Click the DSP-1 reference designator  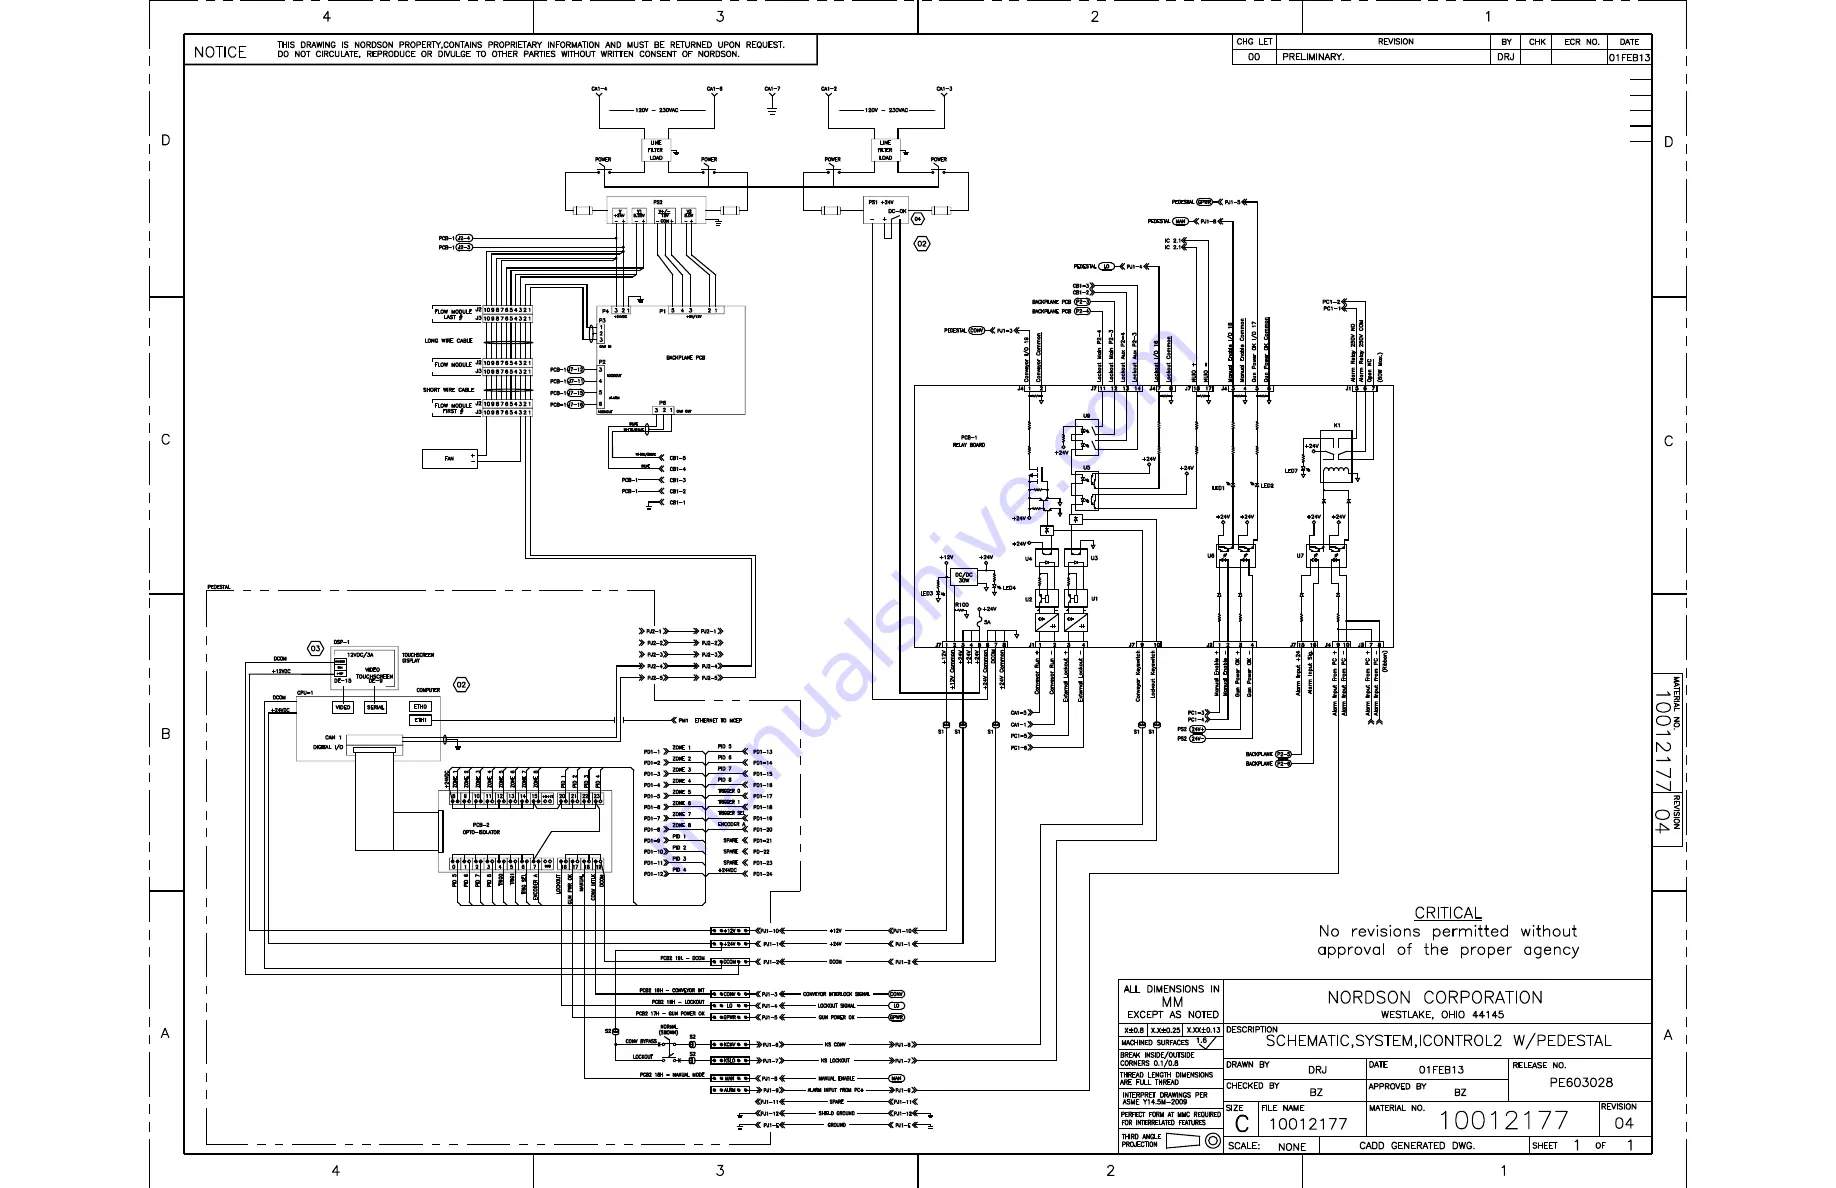coord(341,642)
